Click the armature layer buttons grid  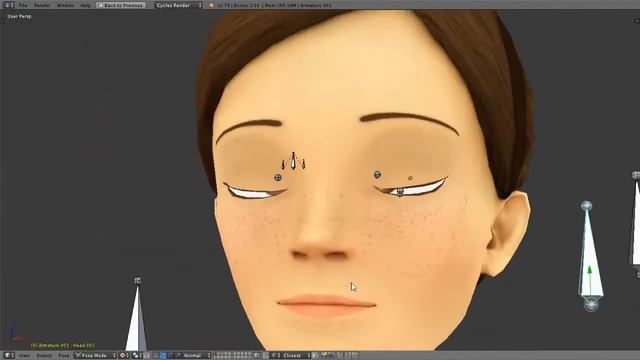tap(231, 356)
